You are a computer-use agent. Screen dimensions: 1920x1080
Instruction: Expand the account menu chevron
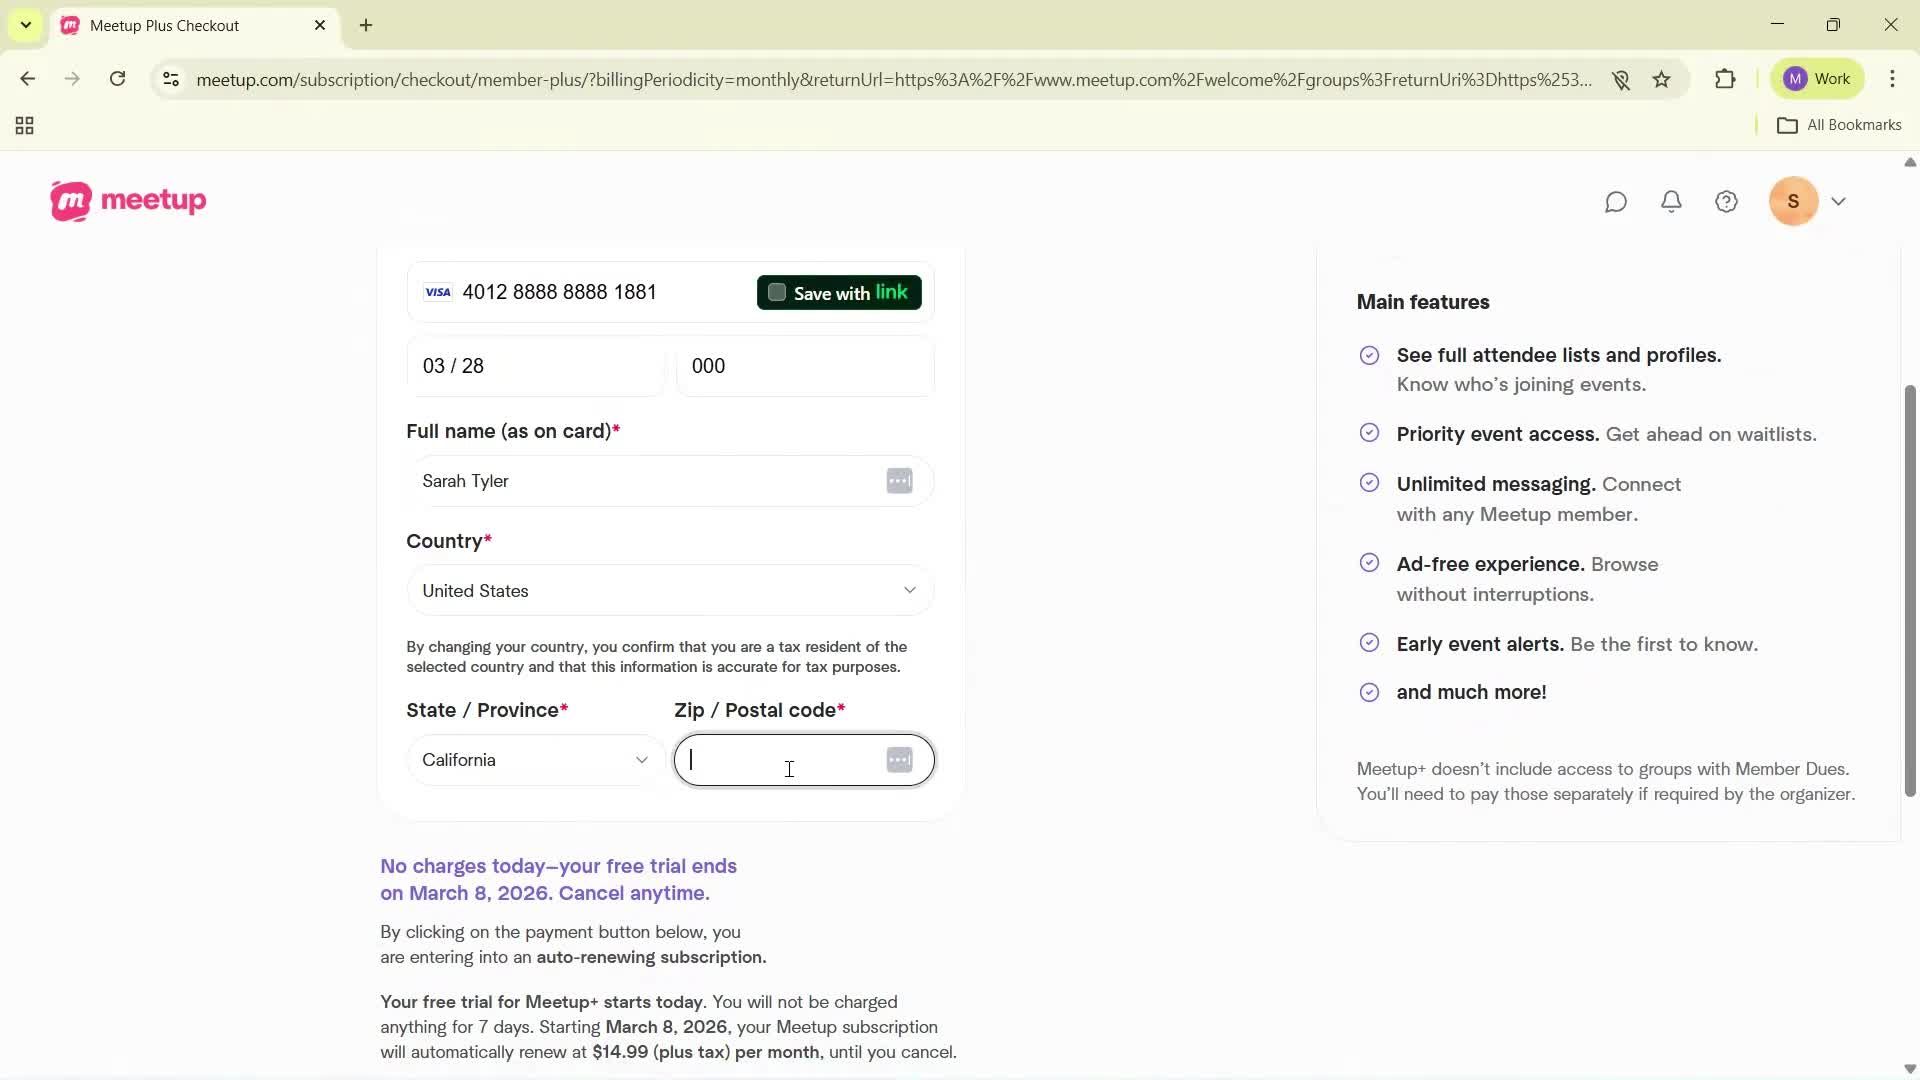(1840, 201)
